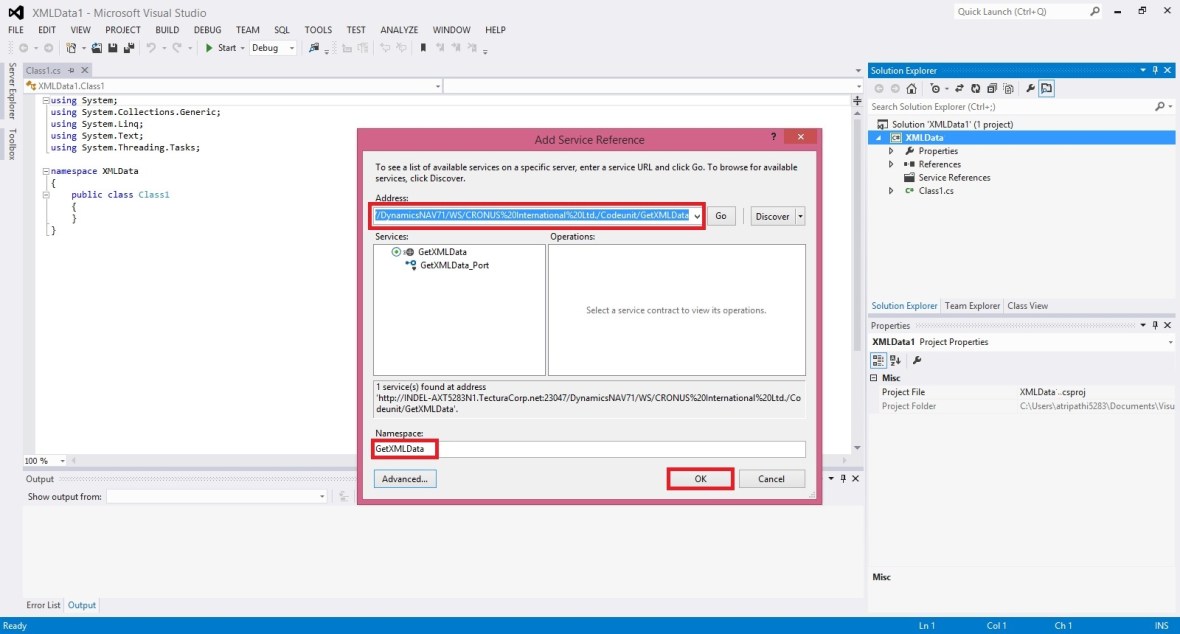1180x634 pixels.
Task: Click the Refresh icon in Solution Explorer
Action: (x=975, y=88)
